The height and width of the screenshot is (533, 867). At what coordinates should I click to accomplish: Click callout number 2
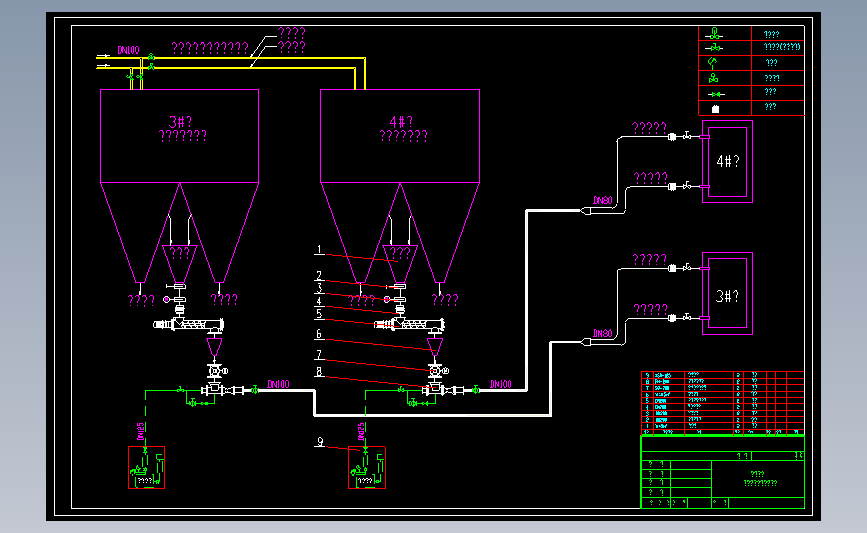(x=319, y=275)
